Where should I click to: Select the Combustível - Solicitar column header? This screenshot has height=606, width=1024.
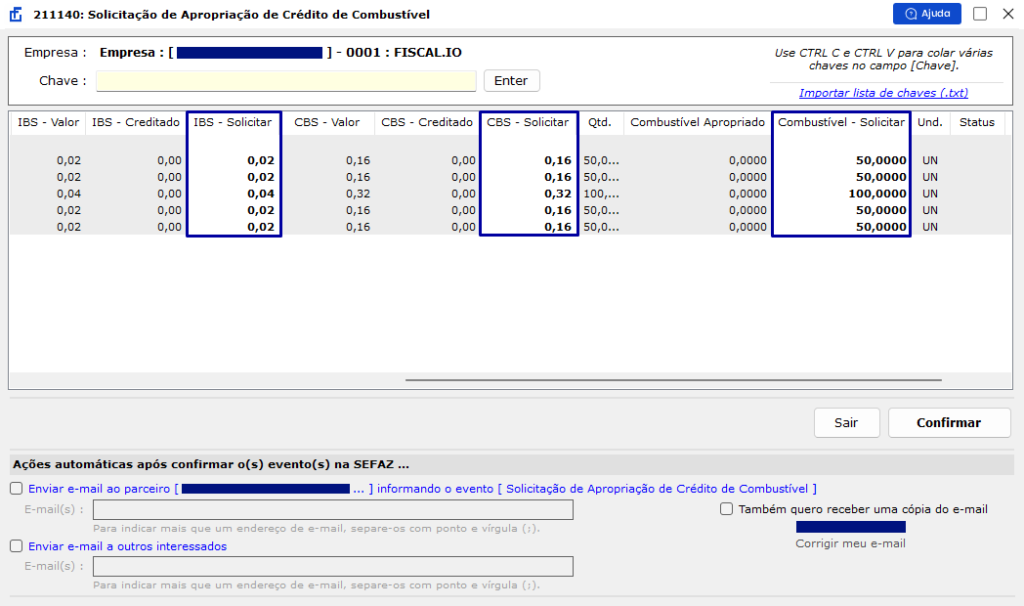pyautogui.click(x=841, y=122)
